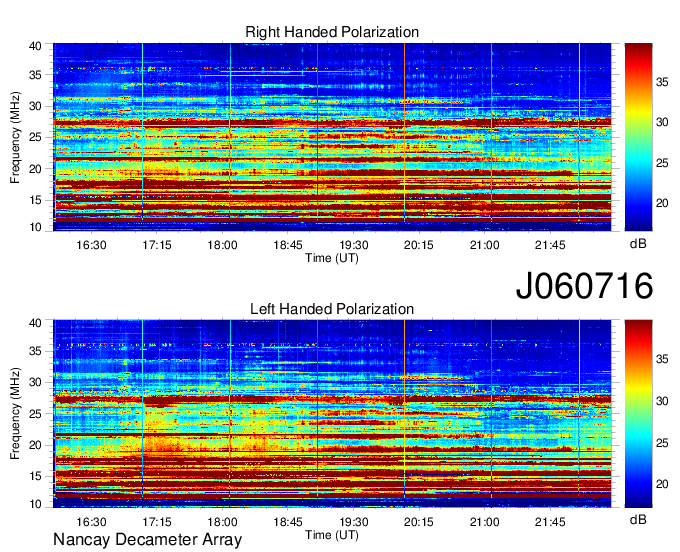
Task: Click the 40 MHz tick on the bottom plot axis
Action: [35, 322]
